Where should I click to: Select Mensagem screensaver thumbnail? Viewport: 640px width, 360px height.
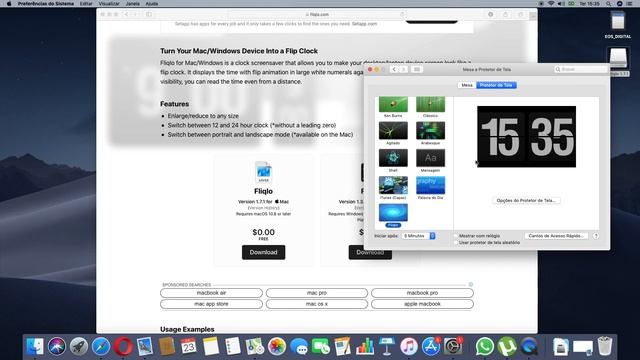(430, 158)
